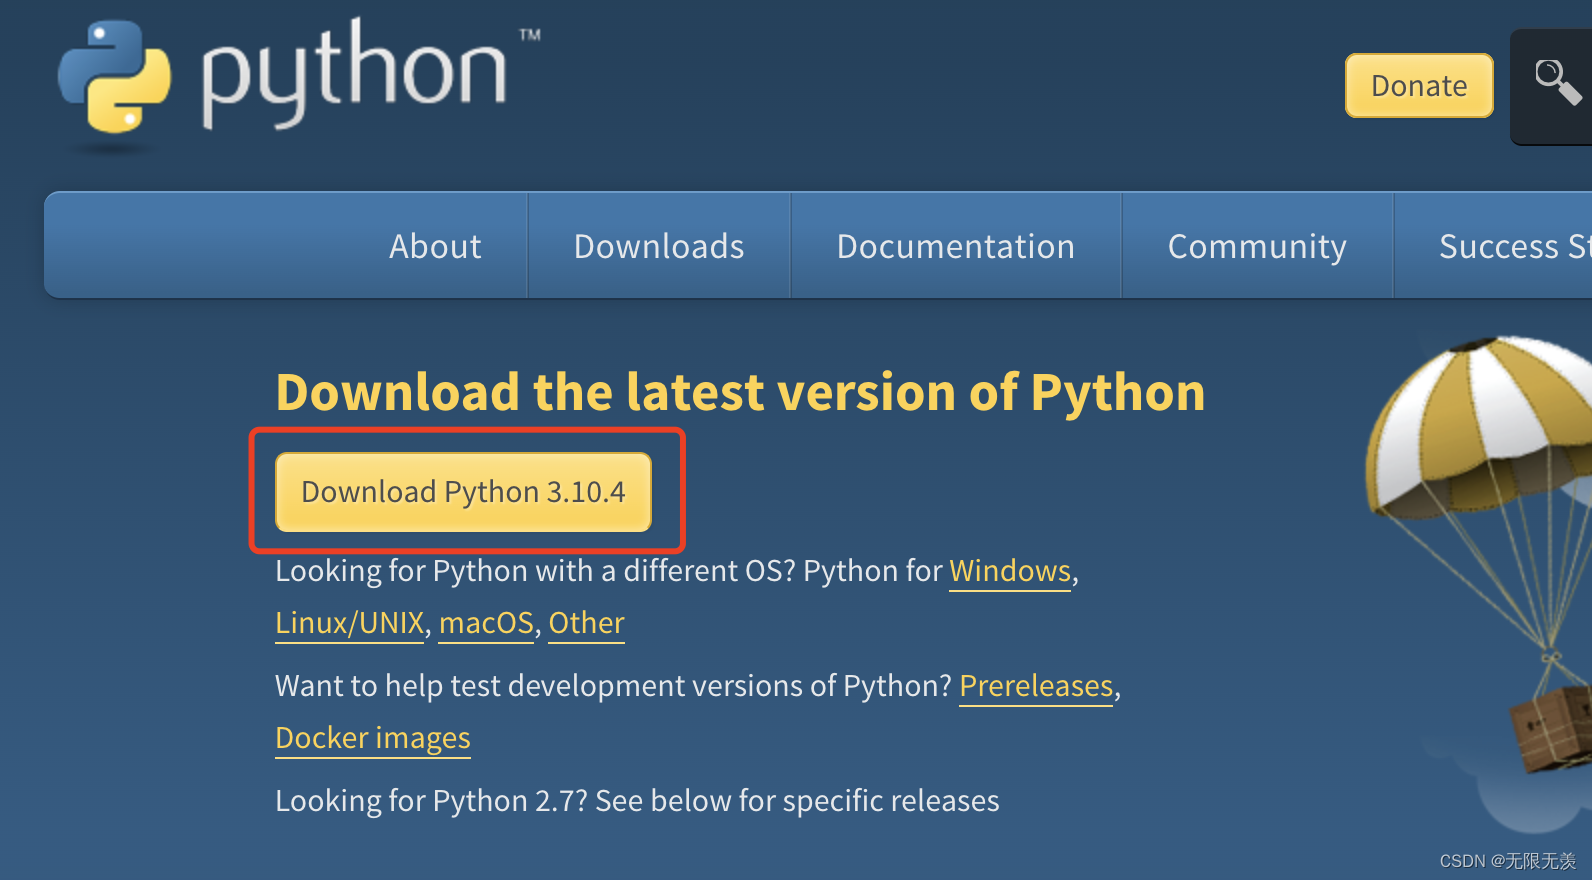
Task: Click the Donate button
Action: click(x=1419, y=86)
